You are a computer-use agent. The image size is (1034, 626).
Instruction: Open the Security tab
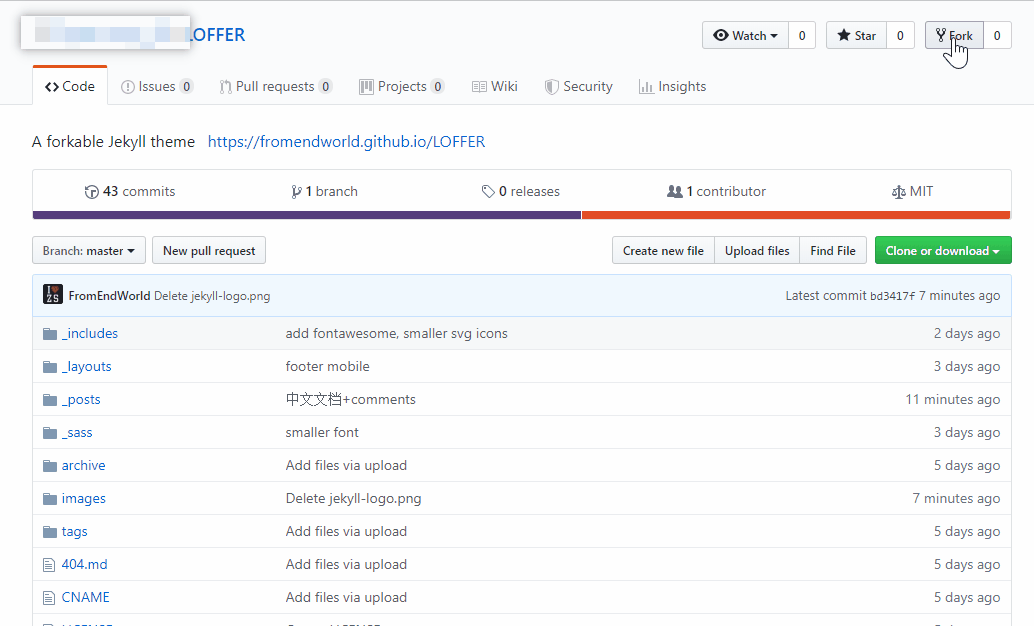click(578, 86)
